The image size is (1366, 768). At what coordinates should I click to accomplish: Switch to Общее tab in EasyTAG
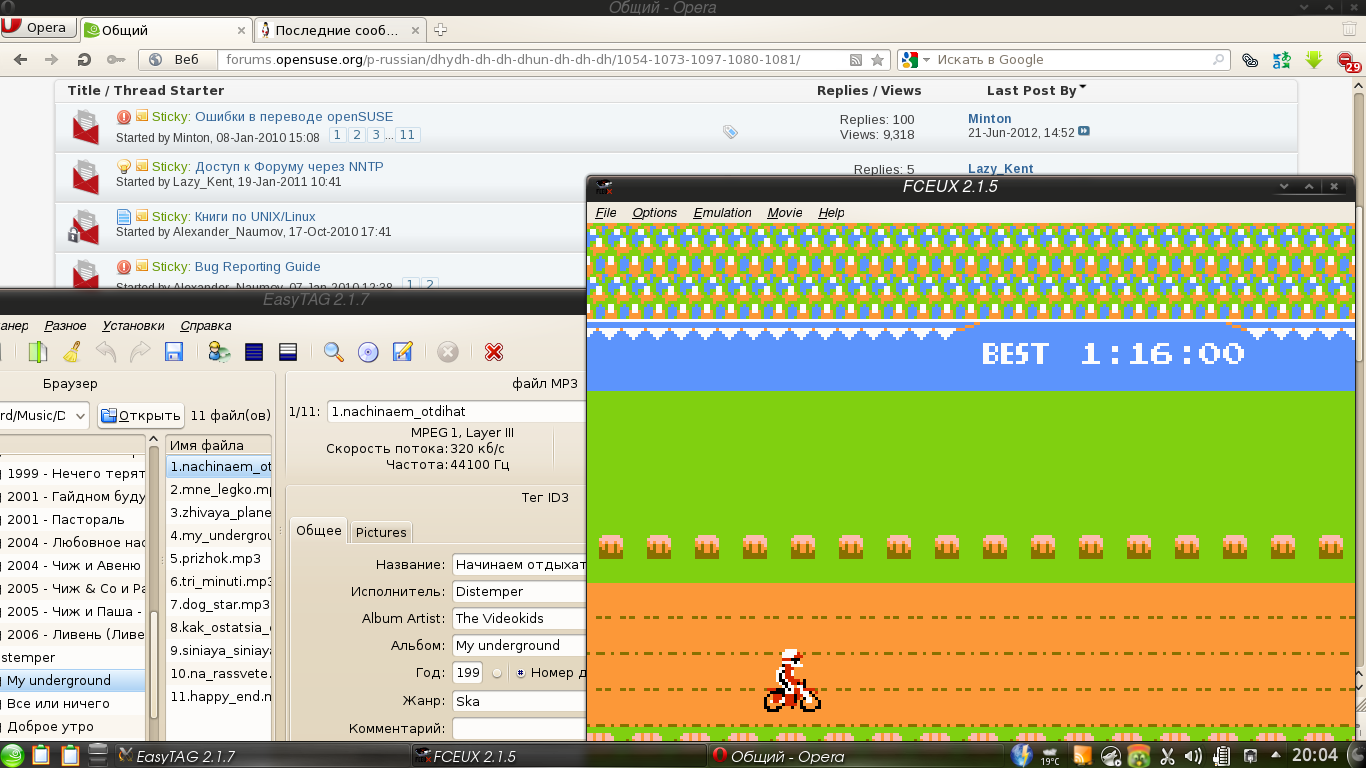319,531
